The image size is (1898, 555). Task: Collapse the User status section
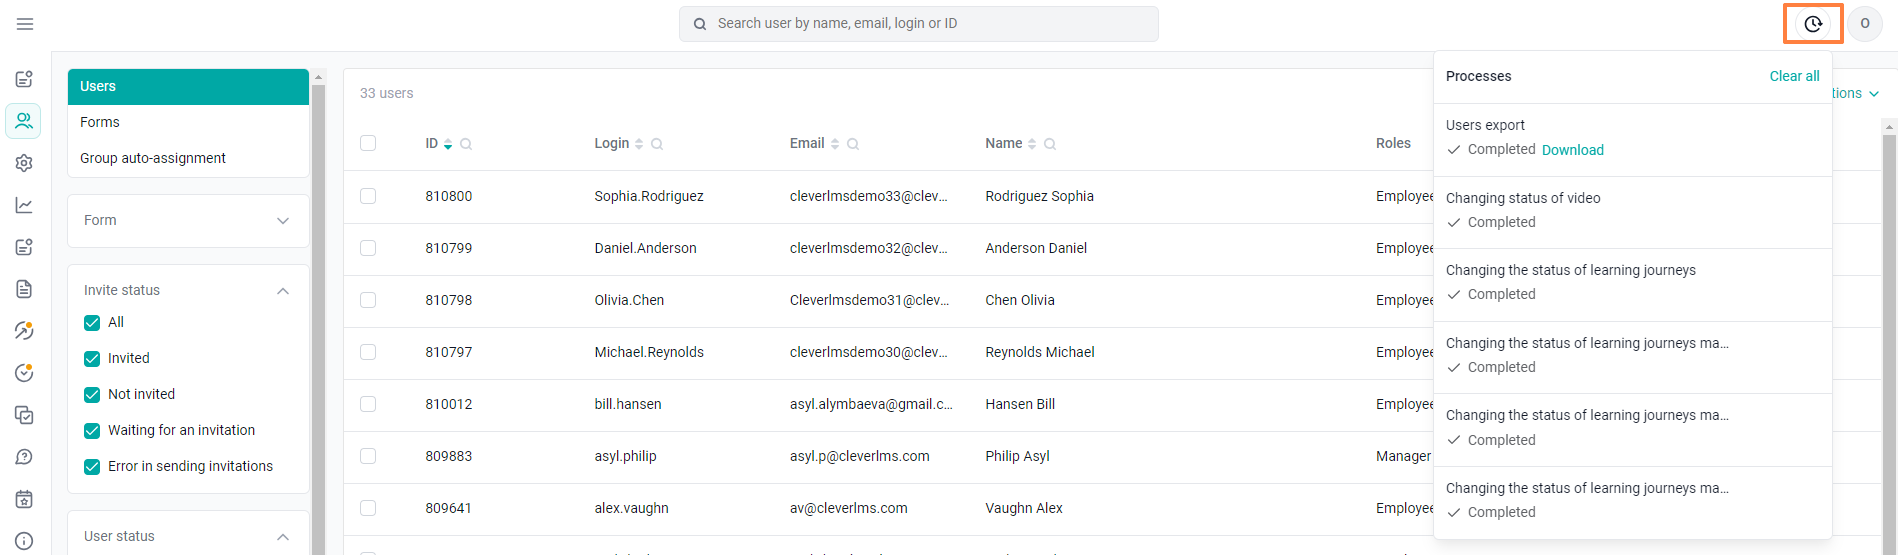point(283,537)
